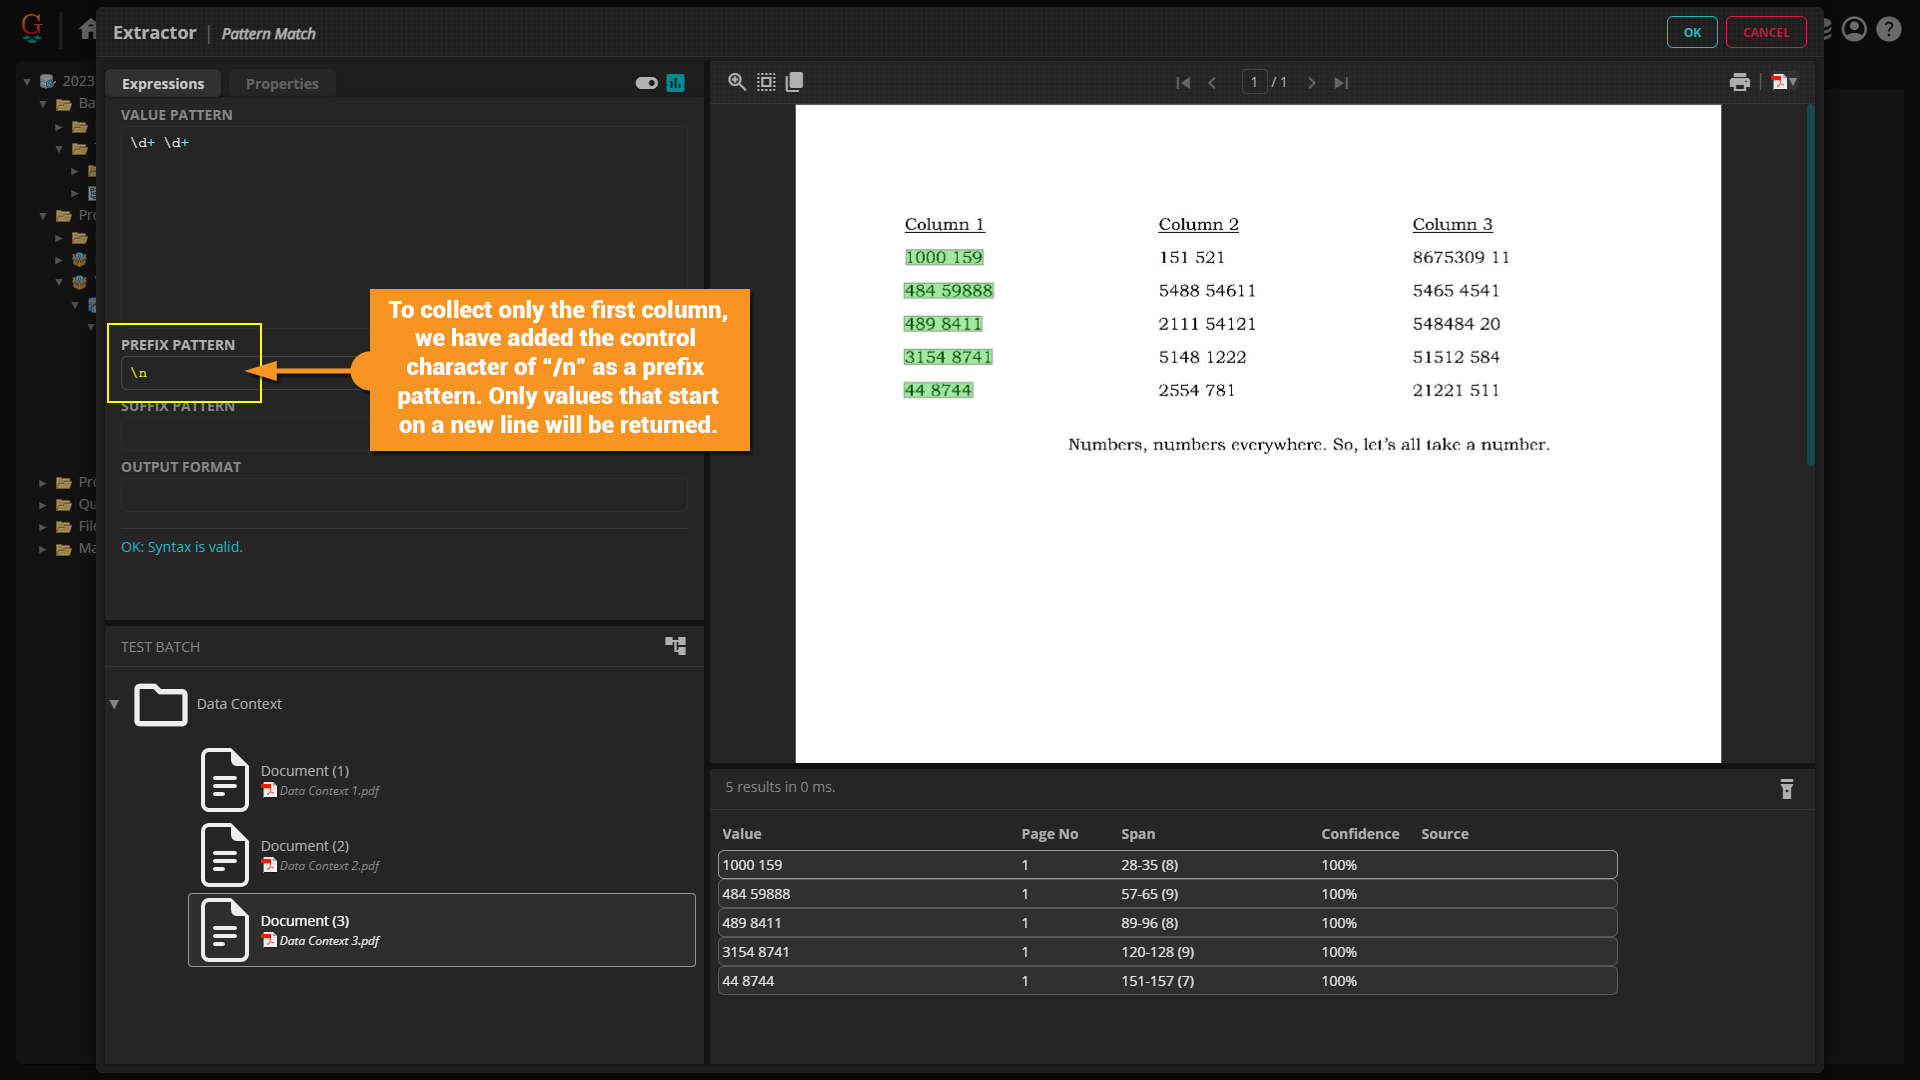Click the teal chart icon beside Properties
Screen dimensions: 1920x1080
click(676, 83)
